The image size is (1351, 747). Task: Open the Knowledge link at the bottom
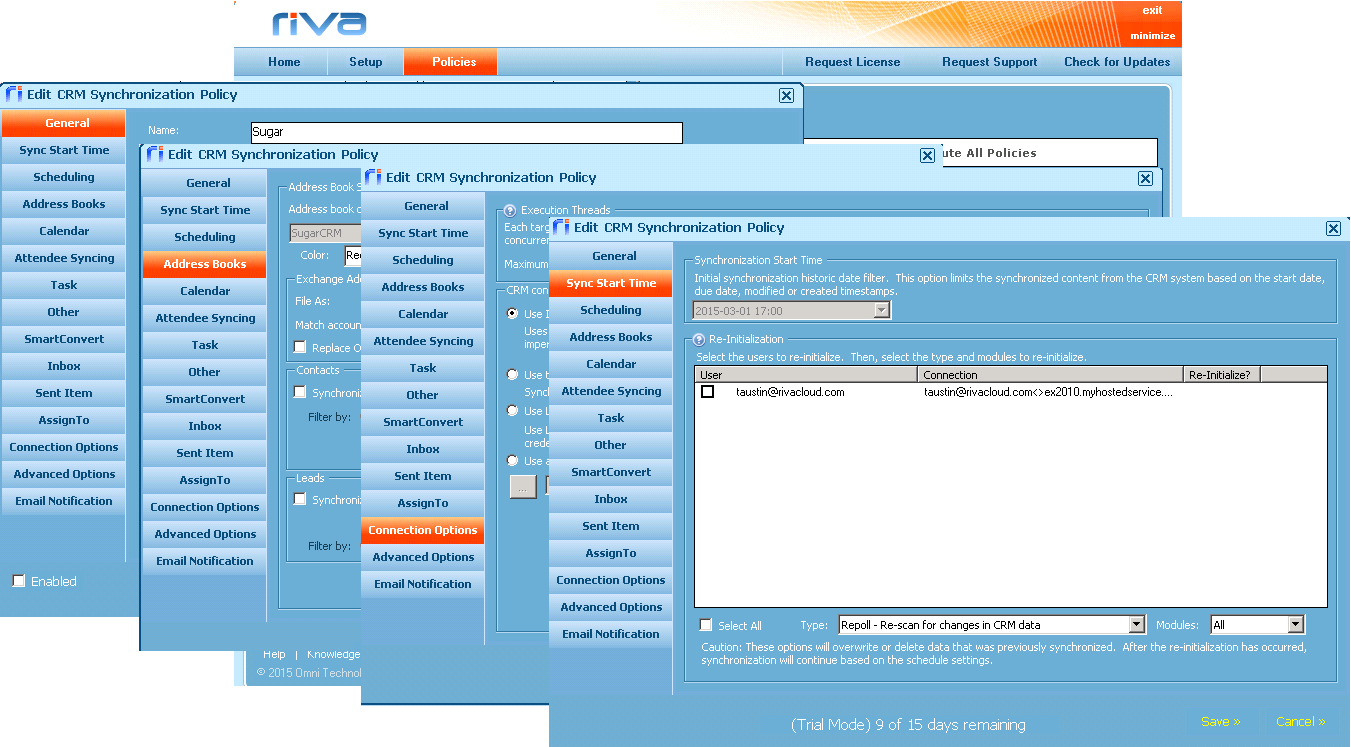pos(332,654)
